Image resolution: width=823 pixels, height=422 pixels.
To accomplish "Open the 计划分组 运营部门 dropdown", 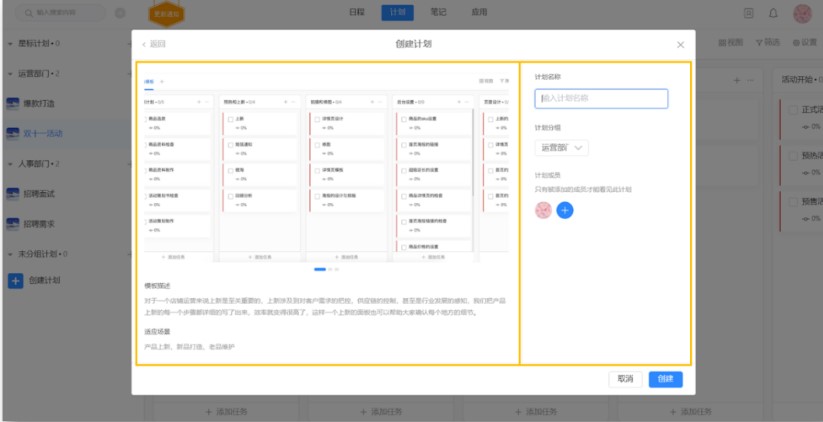I will tap(562, 148).
